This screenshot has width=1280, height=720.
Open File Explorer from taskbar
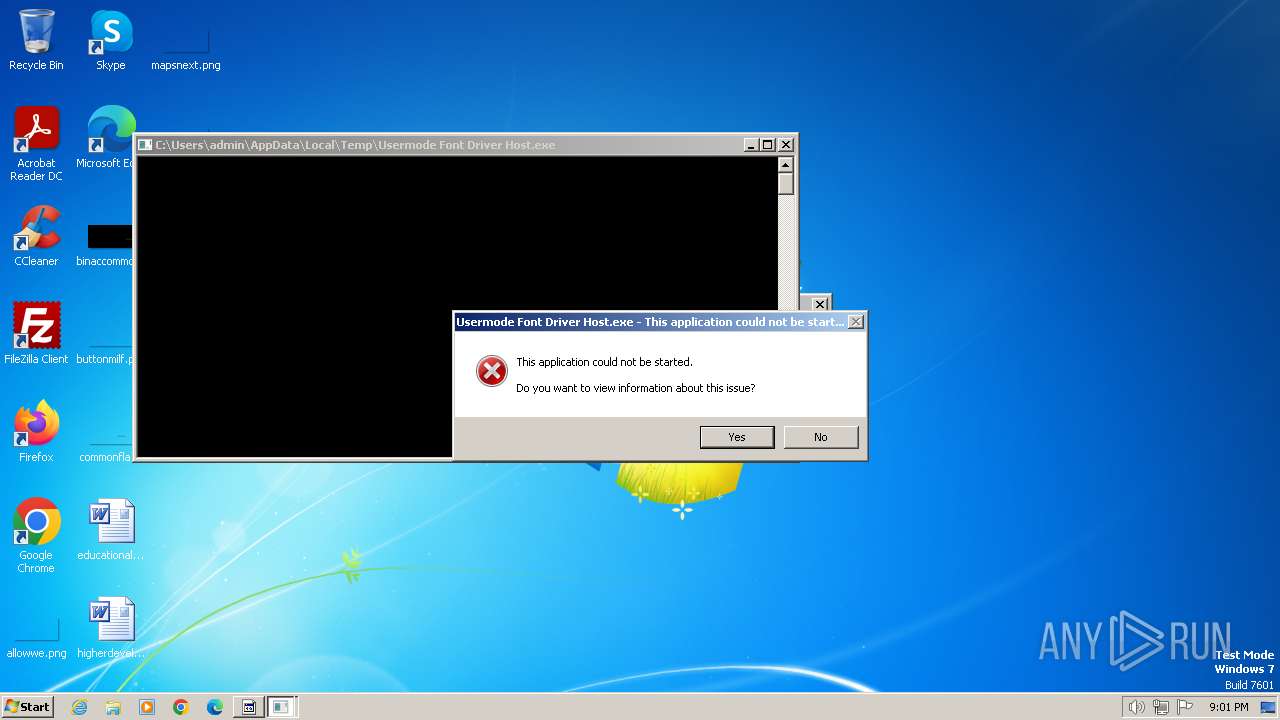113,707
